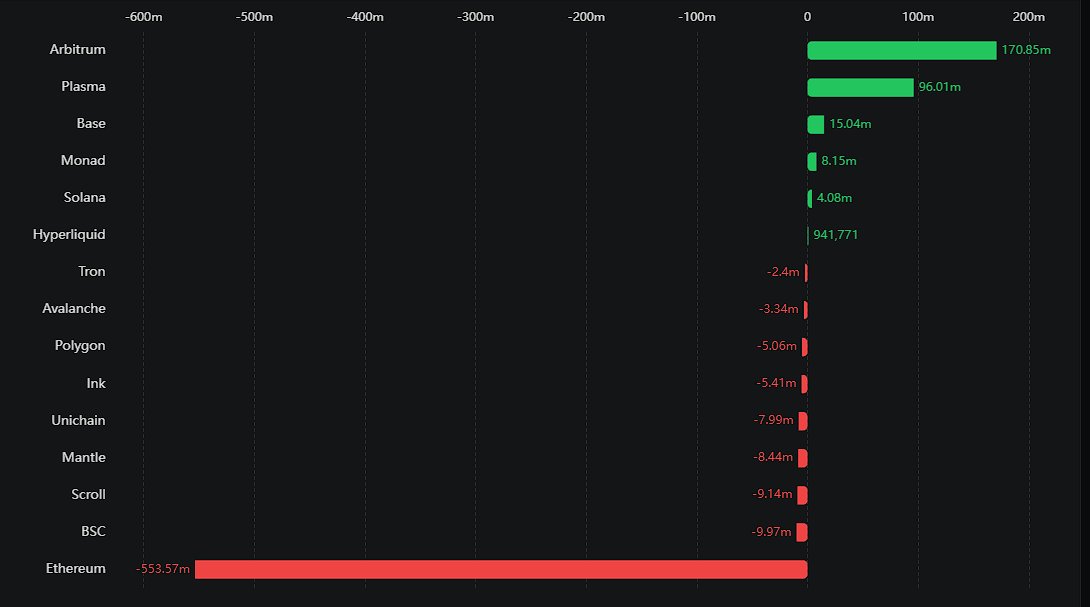Click the Hyperliquid chain label
The width and height of the screenshot is (1090, 607).
pyautogui.click(x=69, y=235)
